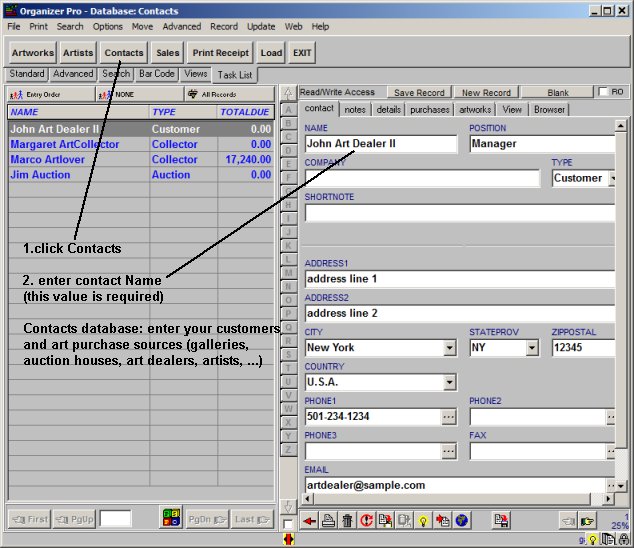
Task: Click the Artworks database button
Action: 32,53
